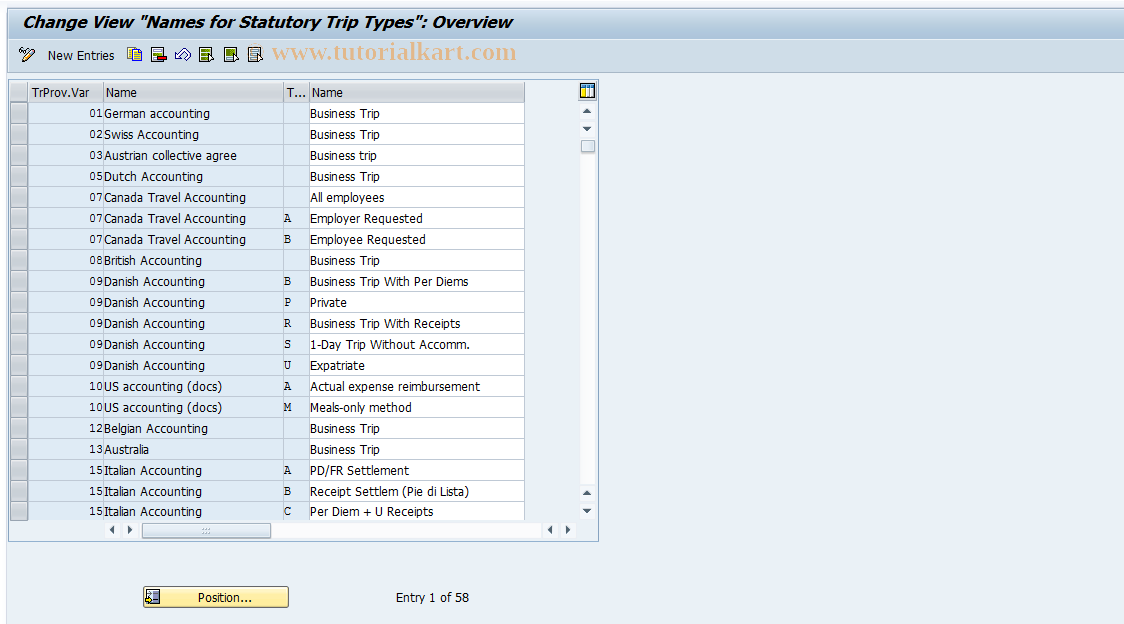Select row selector for Meals-only method entry

[x=19, y=407]
